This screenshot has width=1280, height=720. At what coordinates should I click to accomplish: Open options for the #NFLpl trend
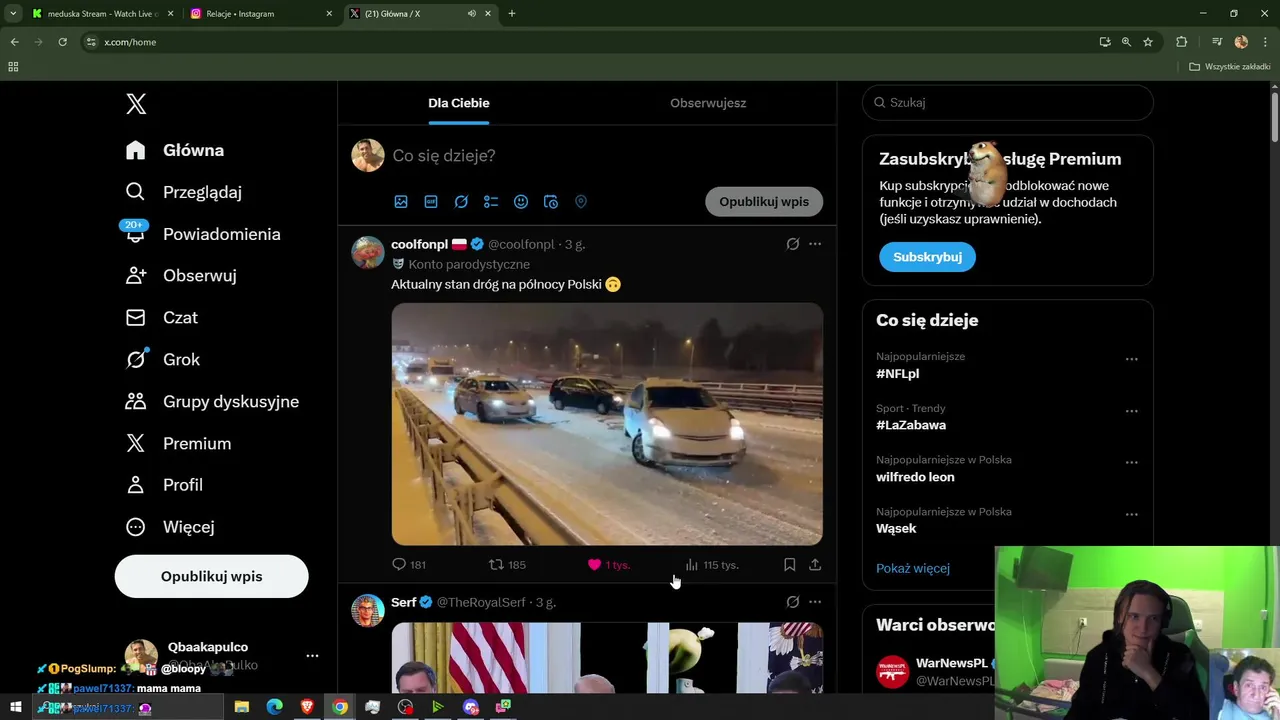tap(1132, 359)
